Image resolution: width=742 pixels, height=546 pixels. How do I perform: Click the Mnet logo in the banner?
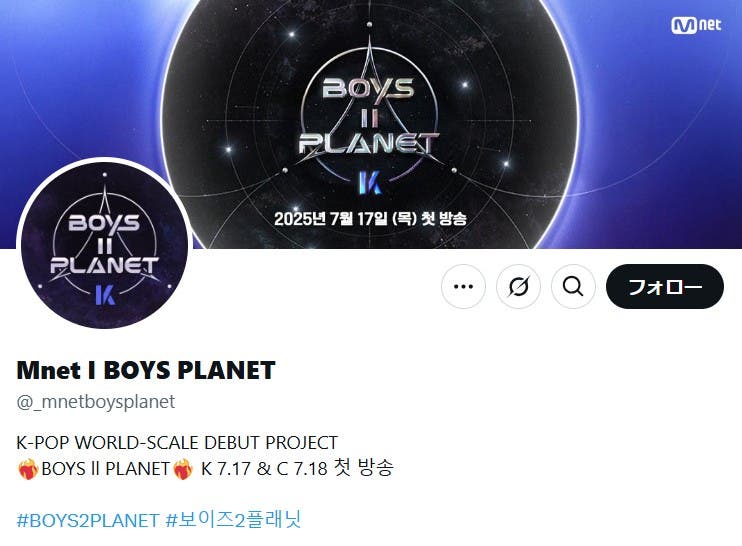[696, 25]
